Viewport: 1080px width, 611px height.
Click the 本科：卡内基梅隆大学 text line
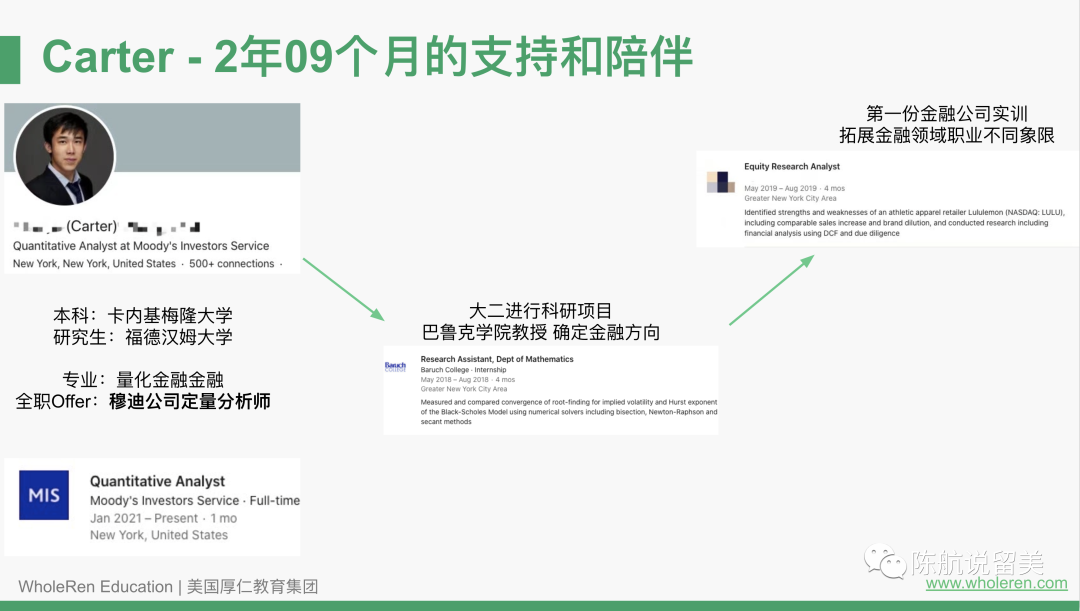(142, 315)
